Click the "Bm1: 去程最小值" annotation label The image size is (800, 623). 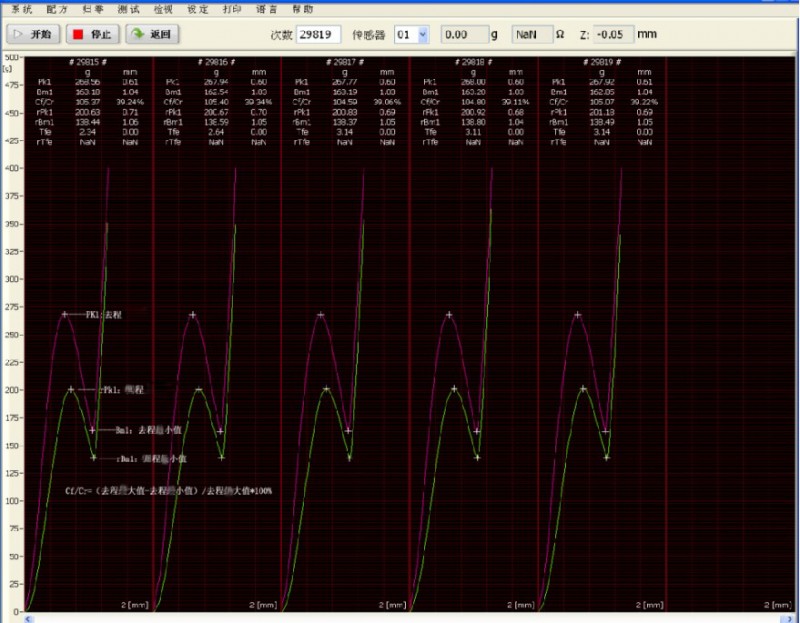click(148, 430)
